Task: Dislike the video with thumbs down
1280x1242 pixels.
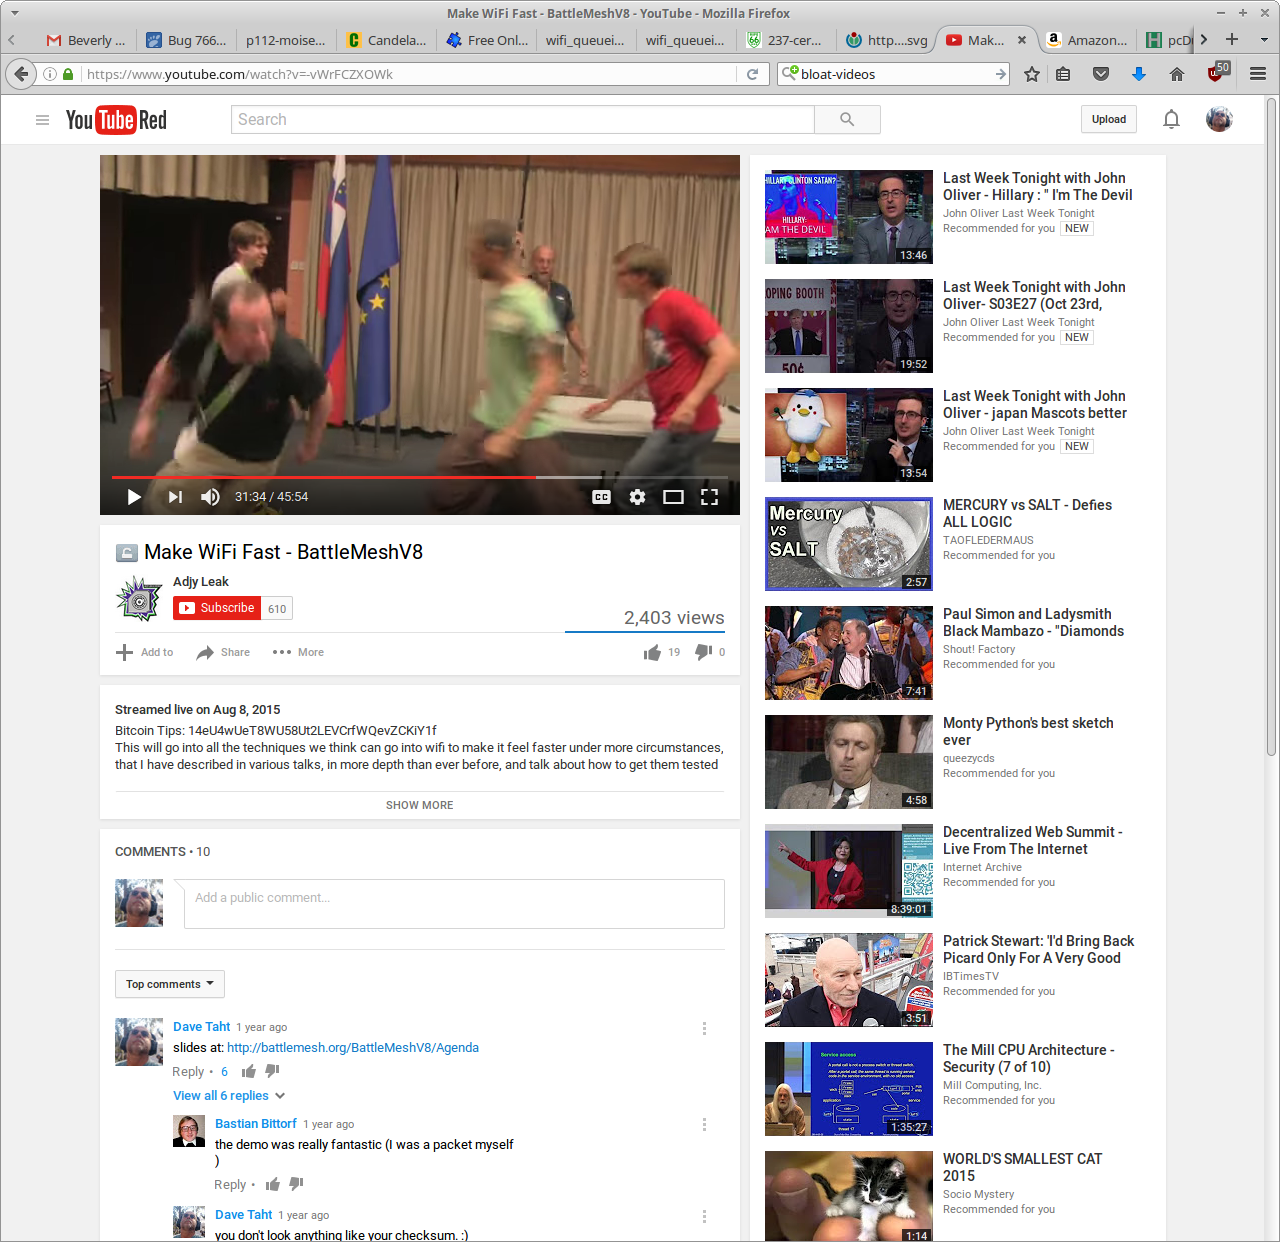Action: (x=704, y=652)
